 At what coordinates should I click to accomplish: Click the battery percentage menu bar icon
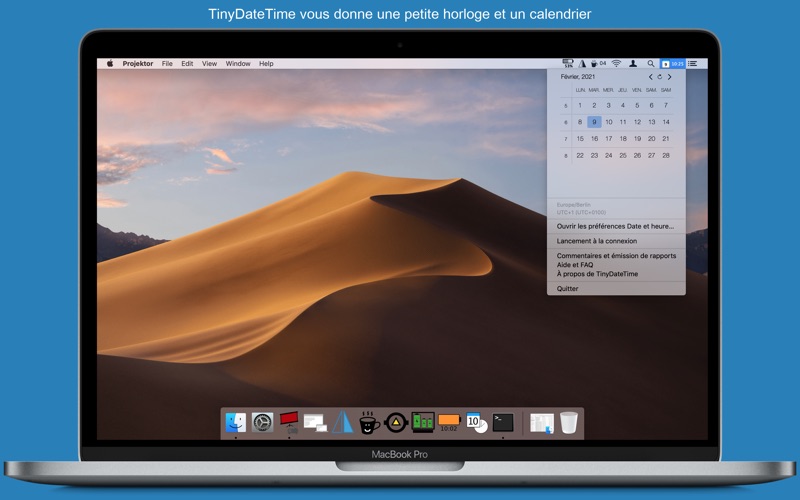tap(568, 63)
